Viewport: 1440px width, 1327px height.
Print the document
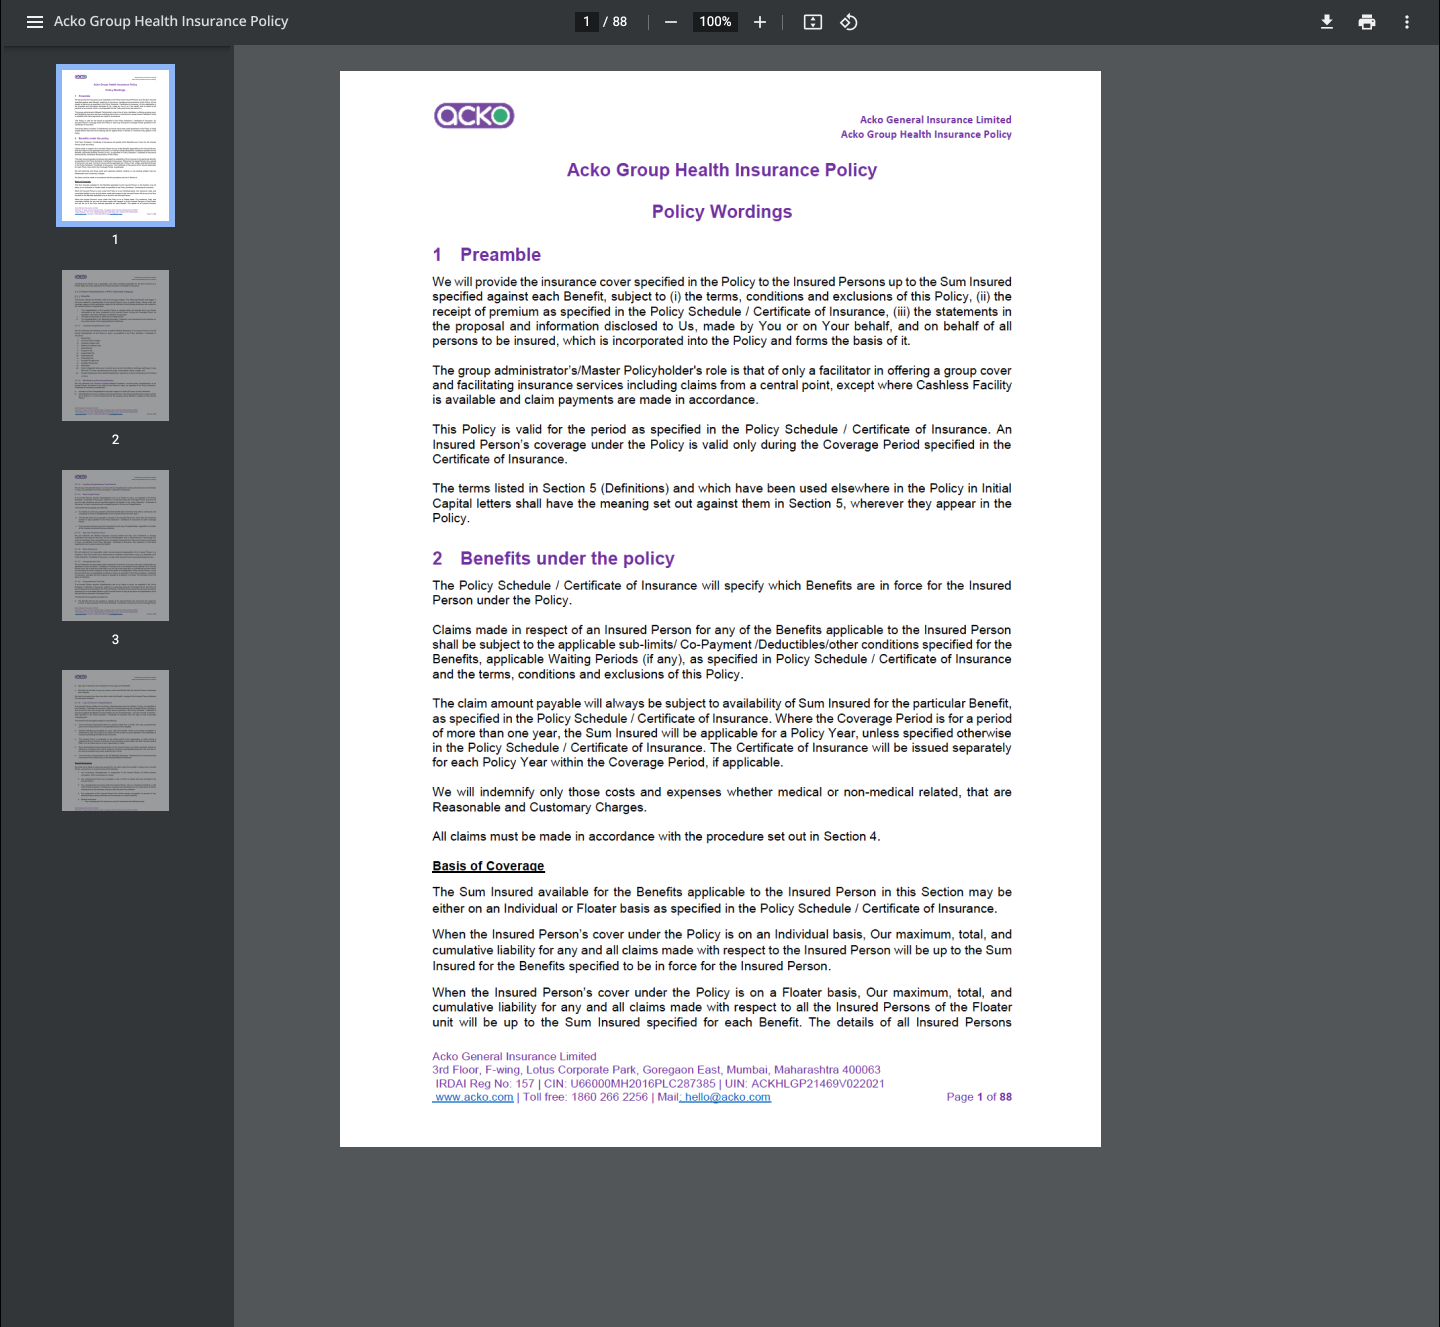pos(1367,22)
